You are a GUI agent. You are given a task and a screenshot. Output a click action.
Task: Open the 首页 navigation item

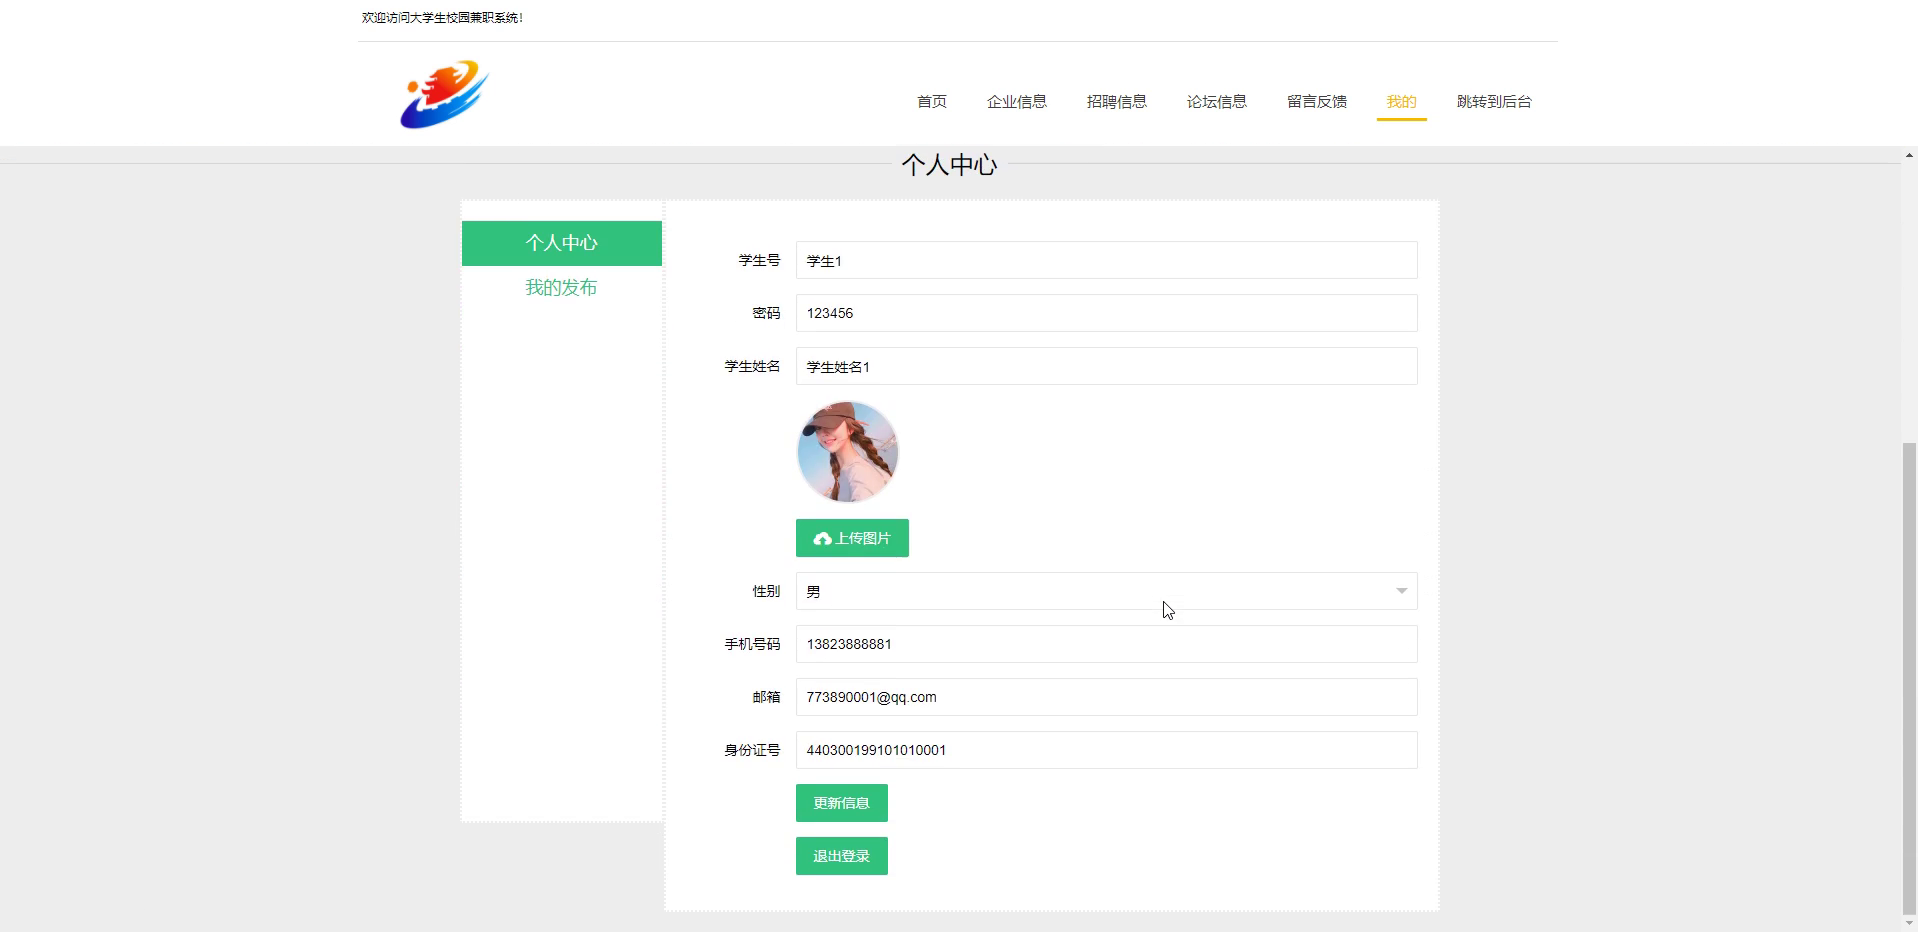pyautogui.click(x=932, y=101)
